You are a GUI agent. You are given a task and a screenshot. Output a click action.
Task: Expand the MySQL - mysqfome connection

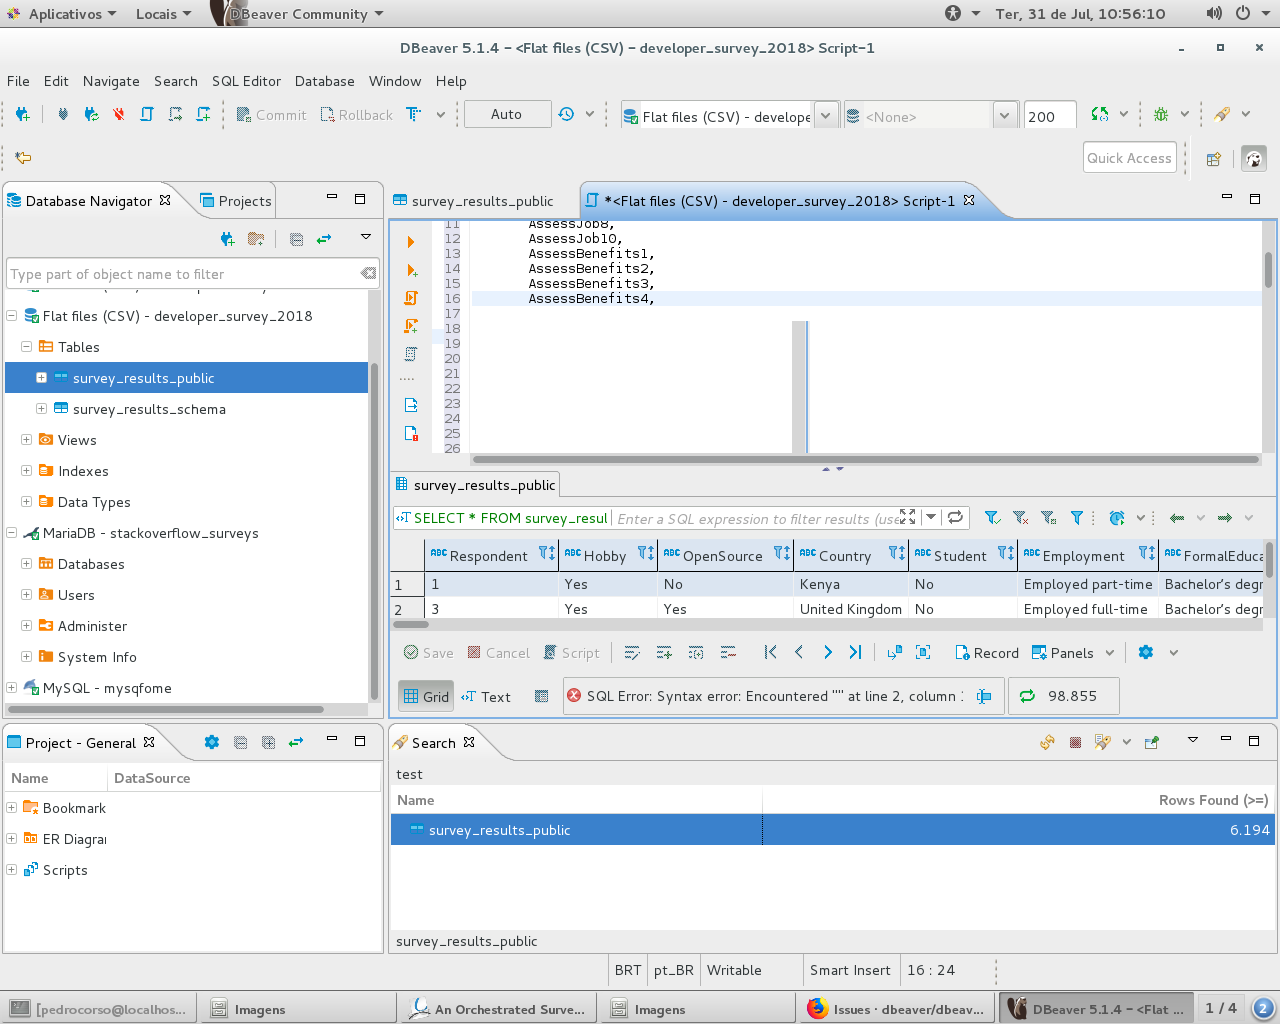click(x=11, y=687)
